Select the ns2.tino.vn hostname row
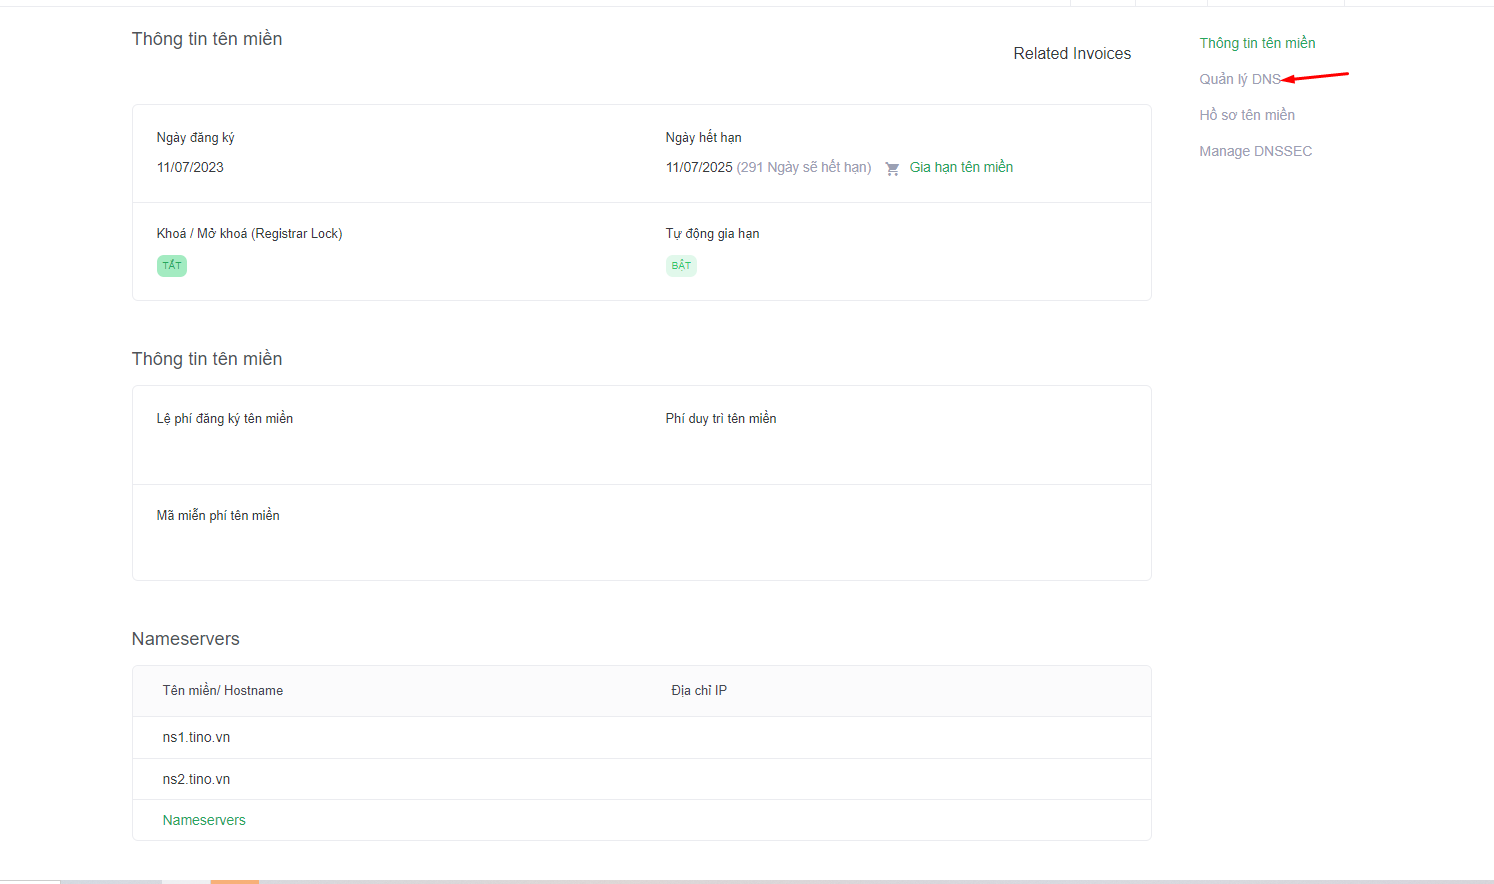This screenshot has width=1494, height=884. point(642,779)
